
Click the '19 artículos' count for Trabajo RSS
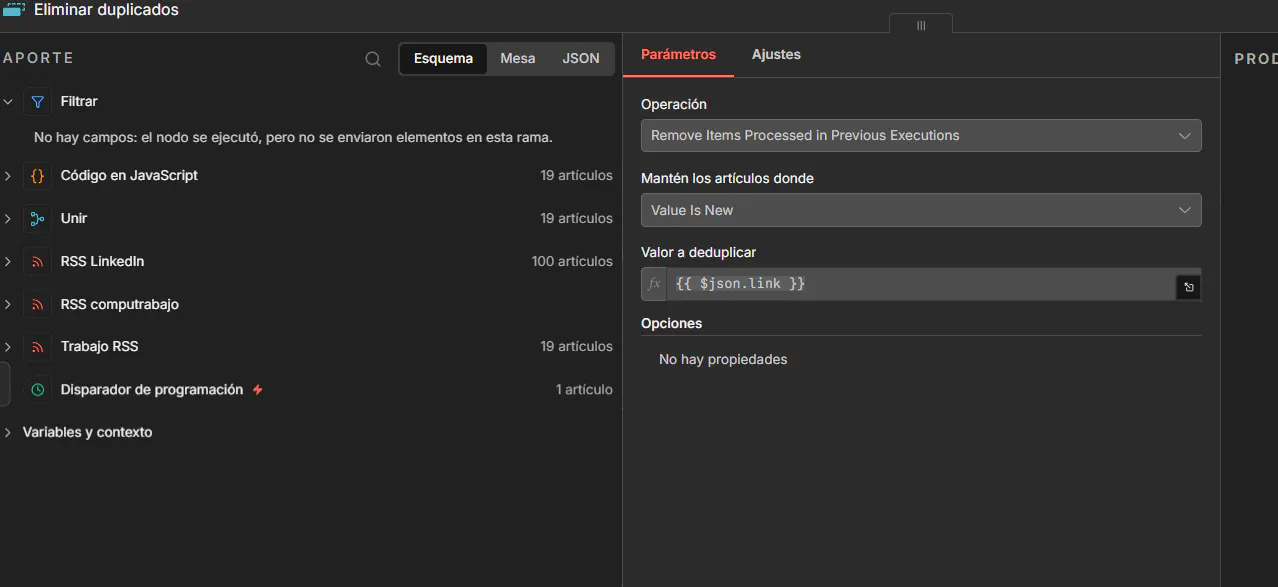pos(576,347)
